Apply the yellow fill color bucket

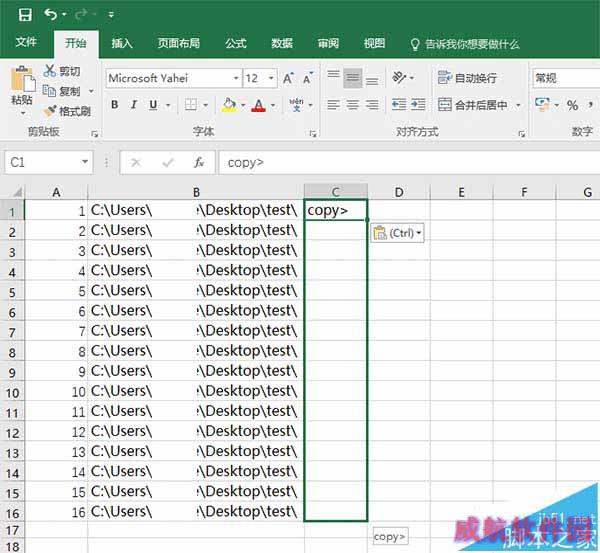pyautogui.click(x=229, y=105)
